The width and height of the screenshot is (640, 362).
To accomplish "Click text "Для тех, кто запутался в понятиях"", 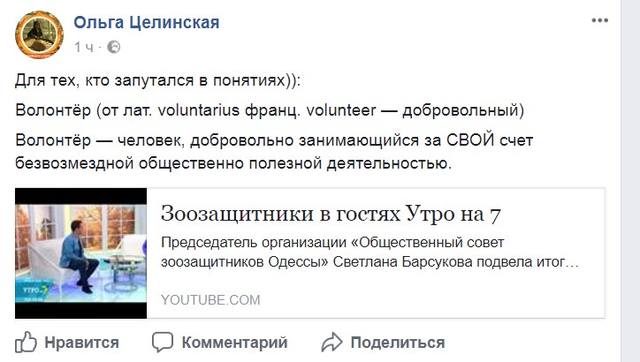I will click(150, 80).
